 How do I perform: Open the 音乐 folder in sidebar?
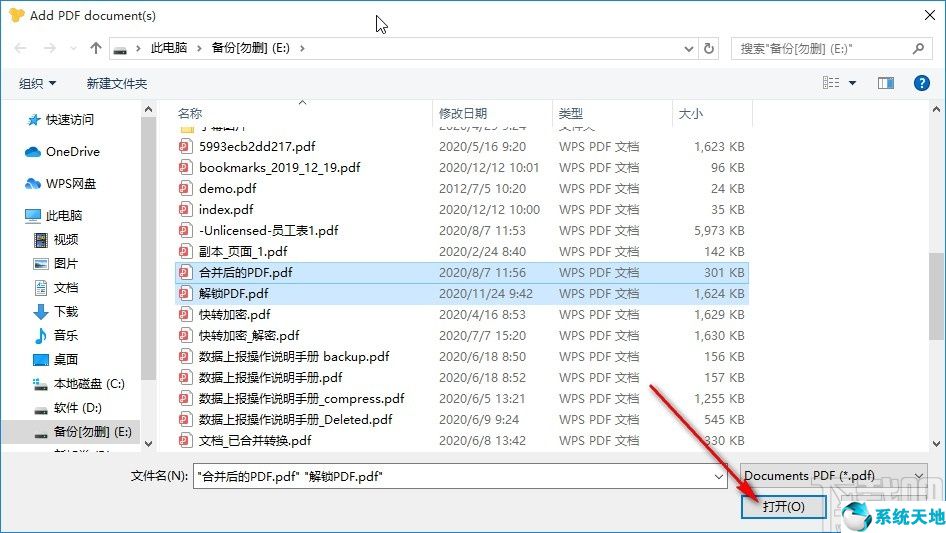[x=56, y=336]
